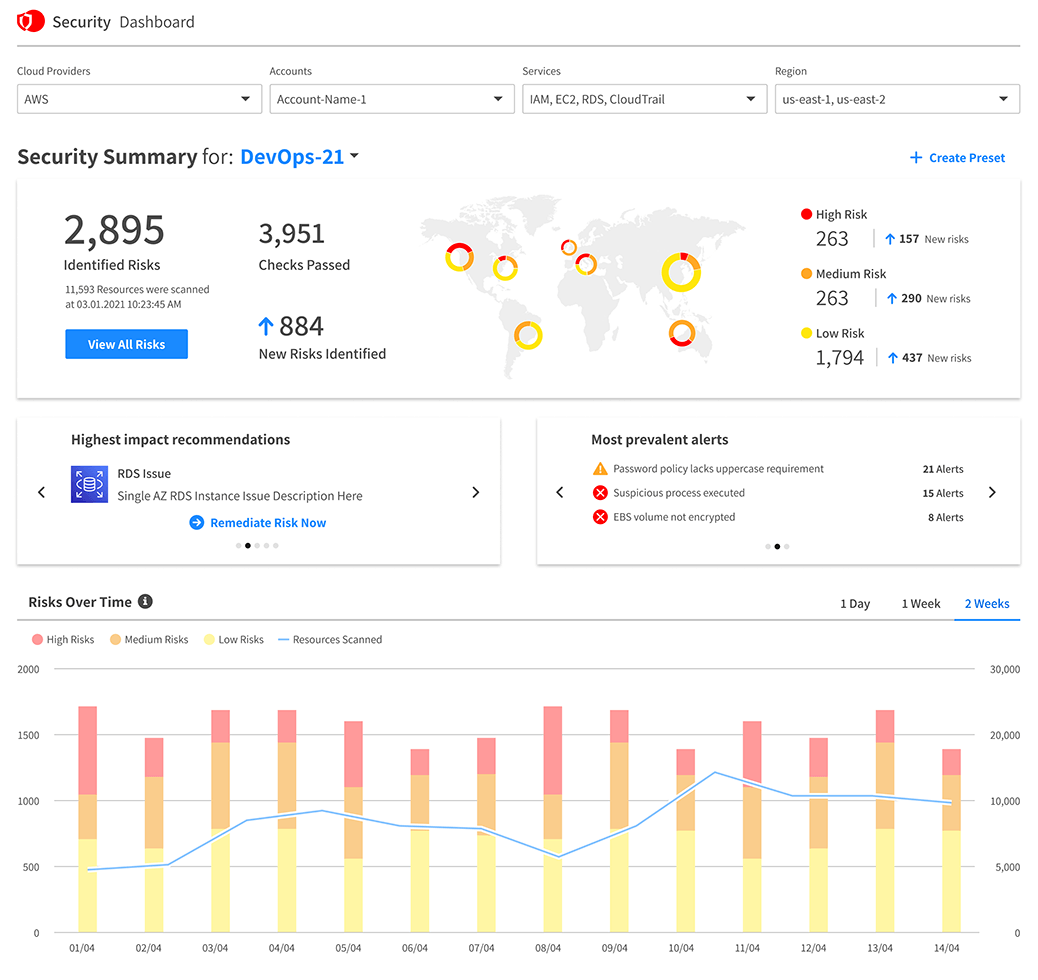This screenshot has width=1038, height=980.
Task: Click the Risks Over Time info icon
Action: coord(145,602)
